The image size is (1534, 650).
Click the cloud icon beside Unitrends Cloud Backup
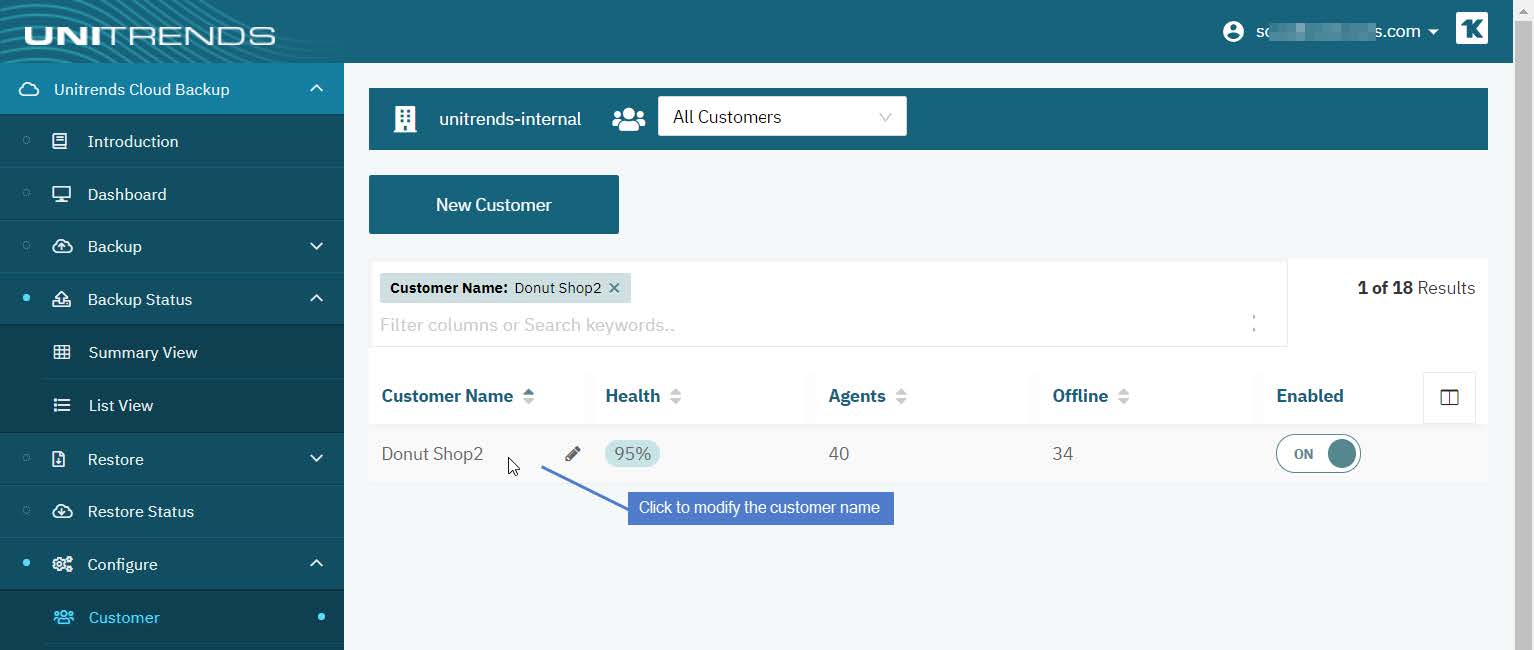(29, 89)
